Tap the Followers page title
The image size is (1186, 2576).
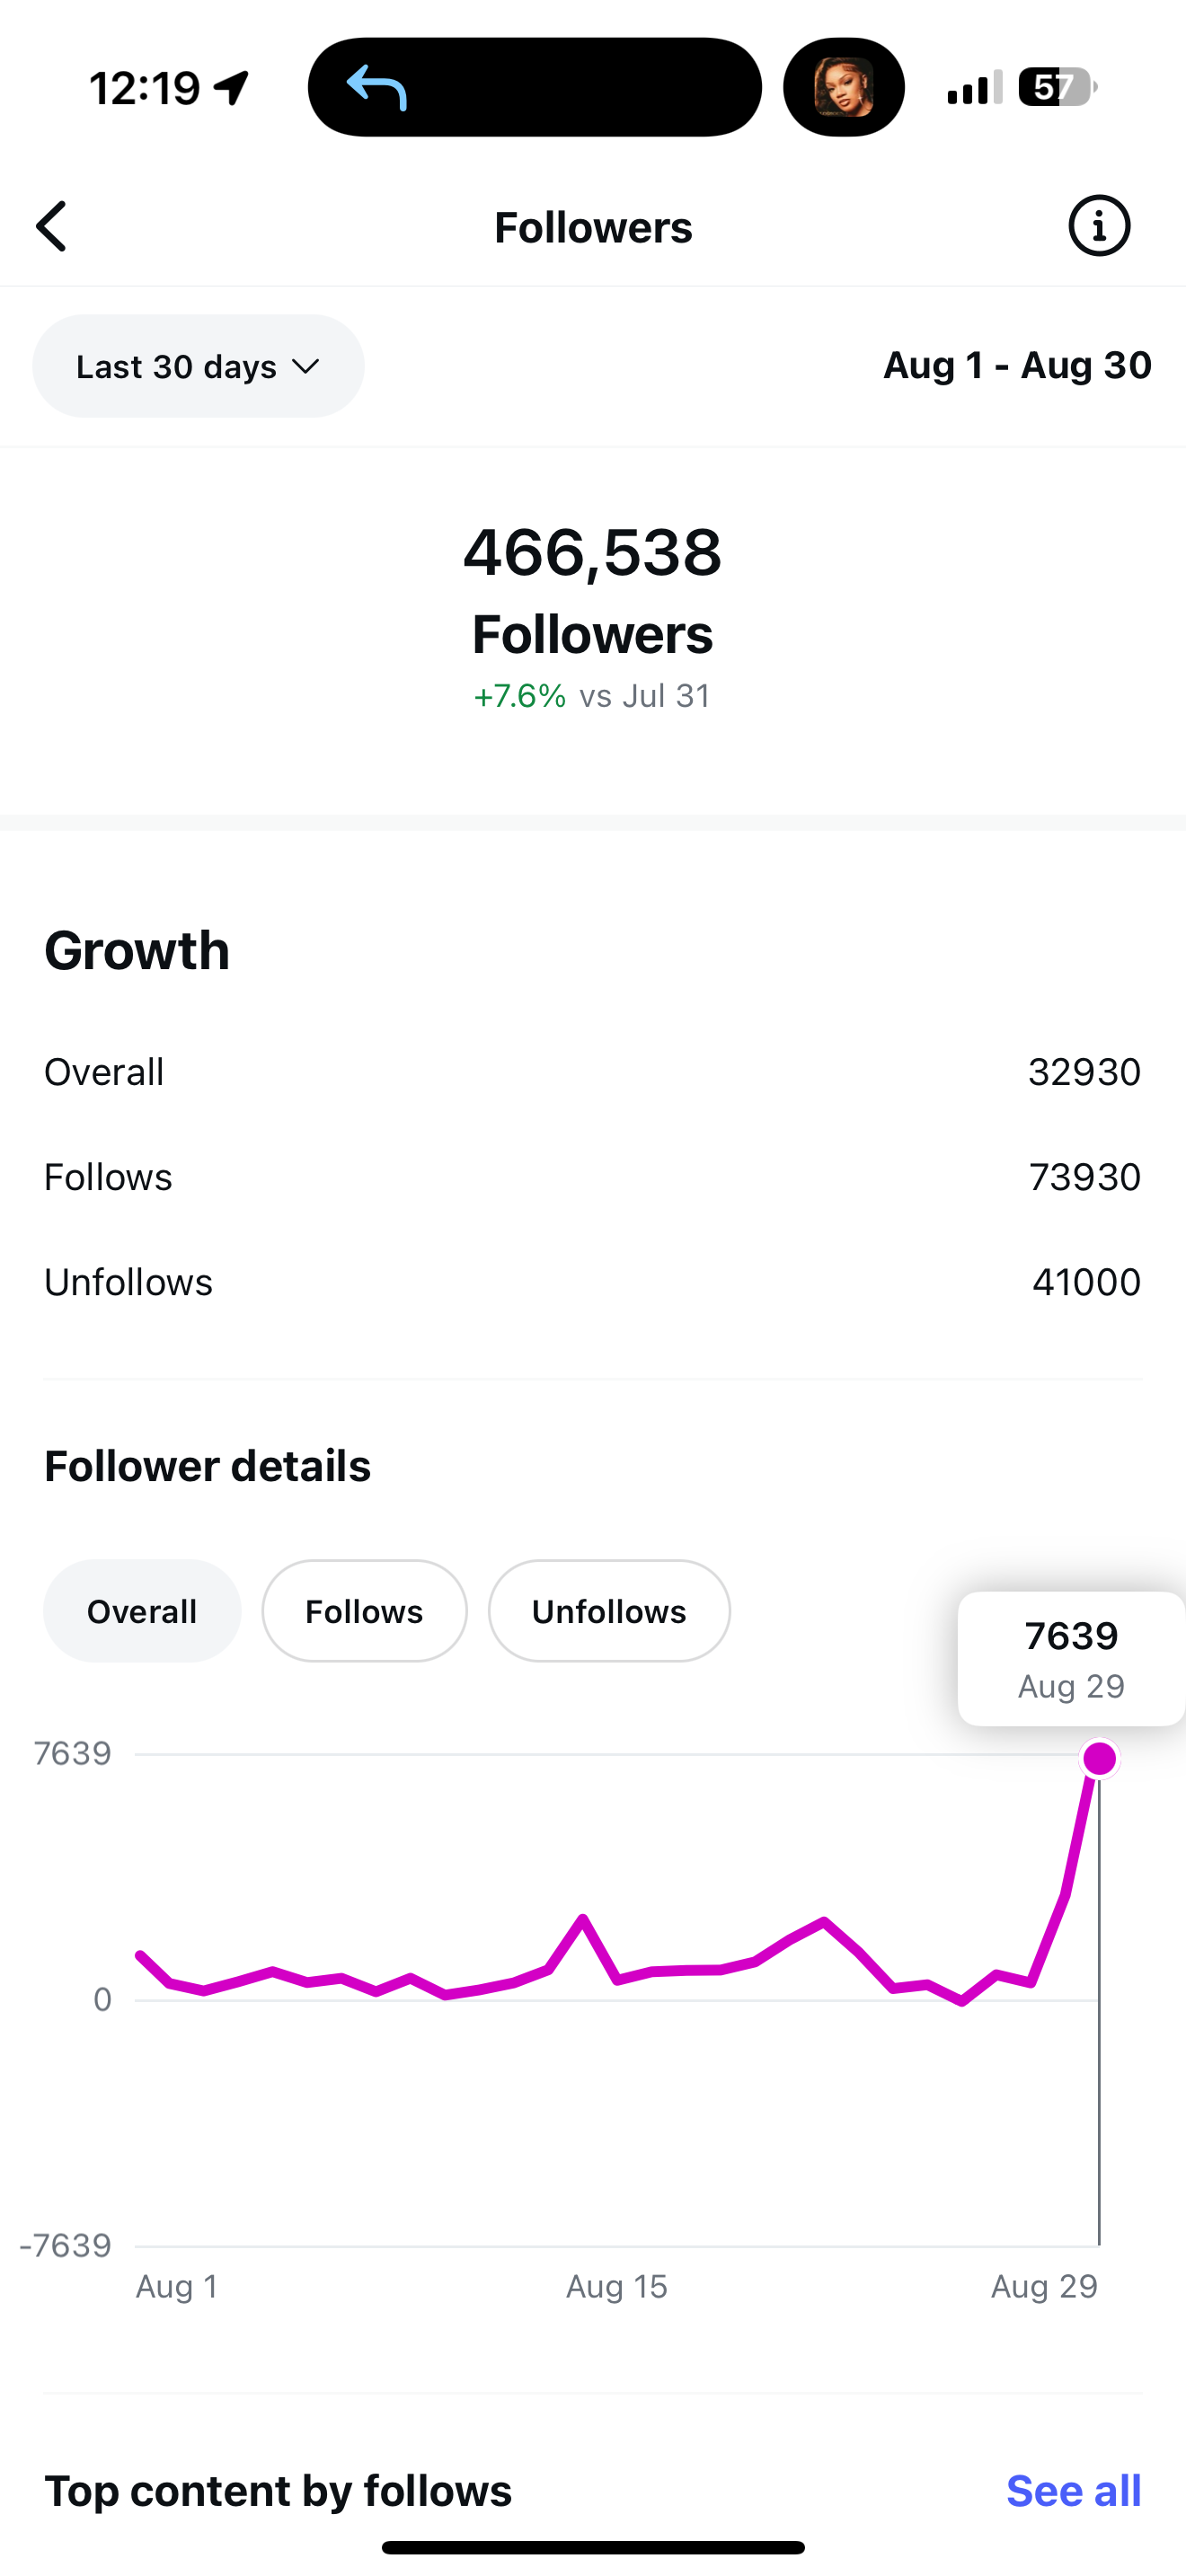tap(593, 227)
